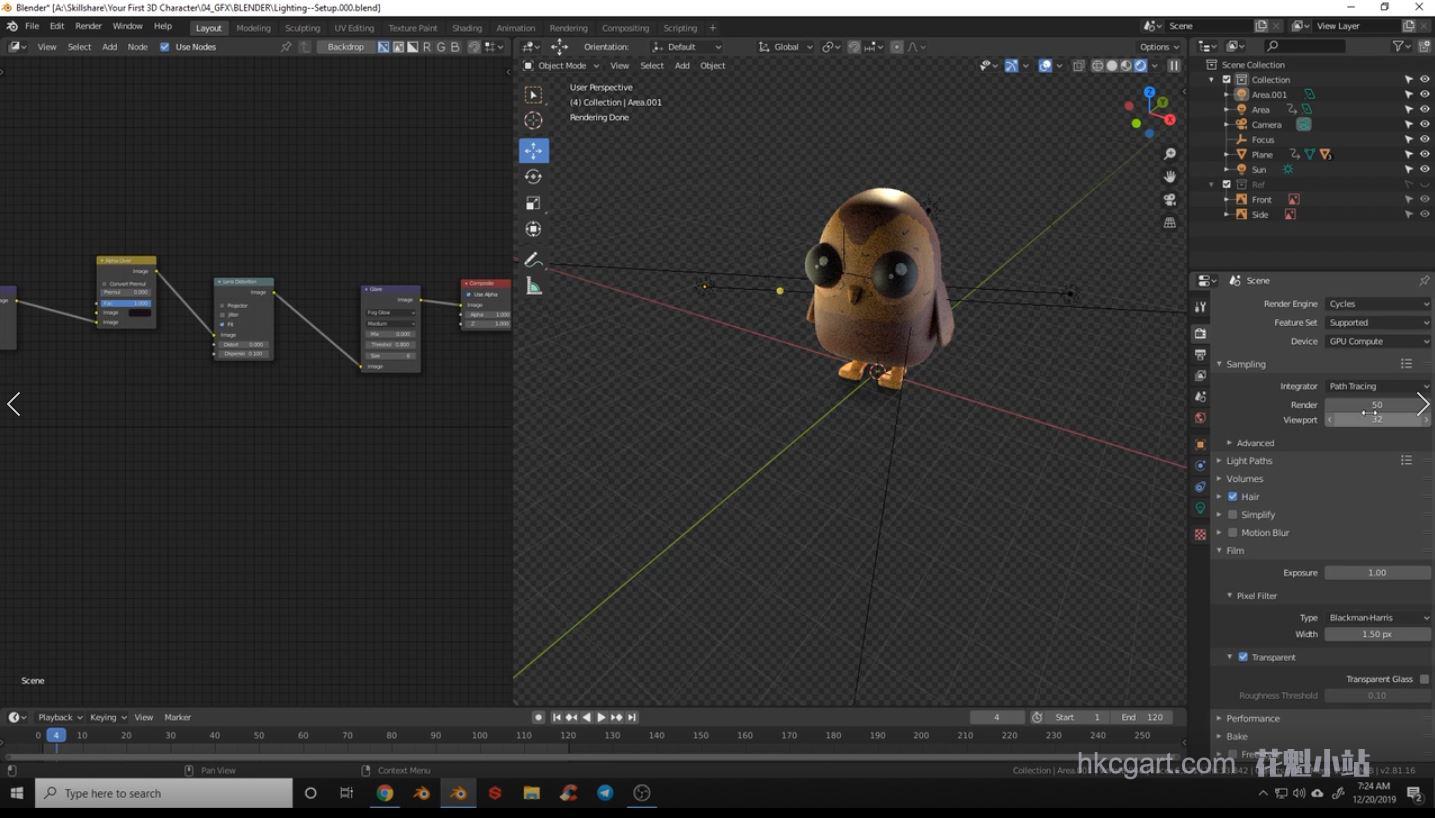Pin the properties editor context
1435x818 pixels.
click(1424, 281)
